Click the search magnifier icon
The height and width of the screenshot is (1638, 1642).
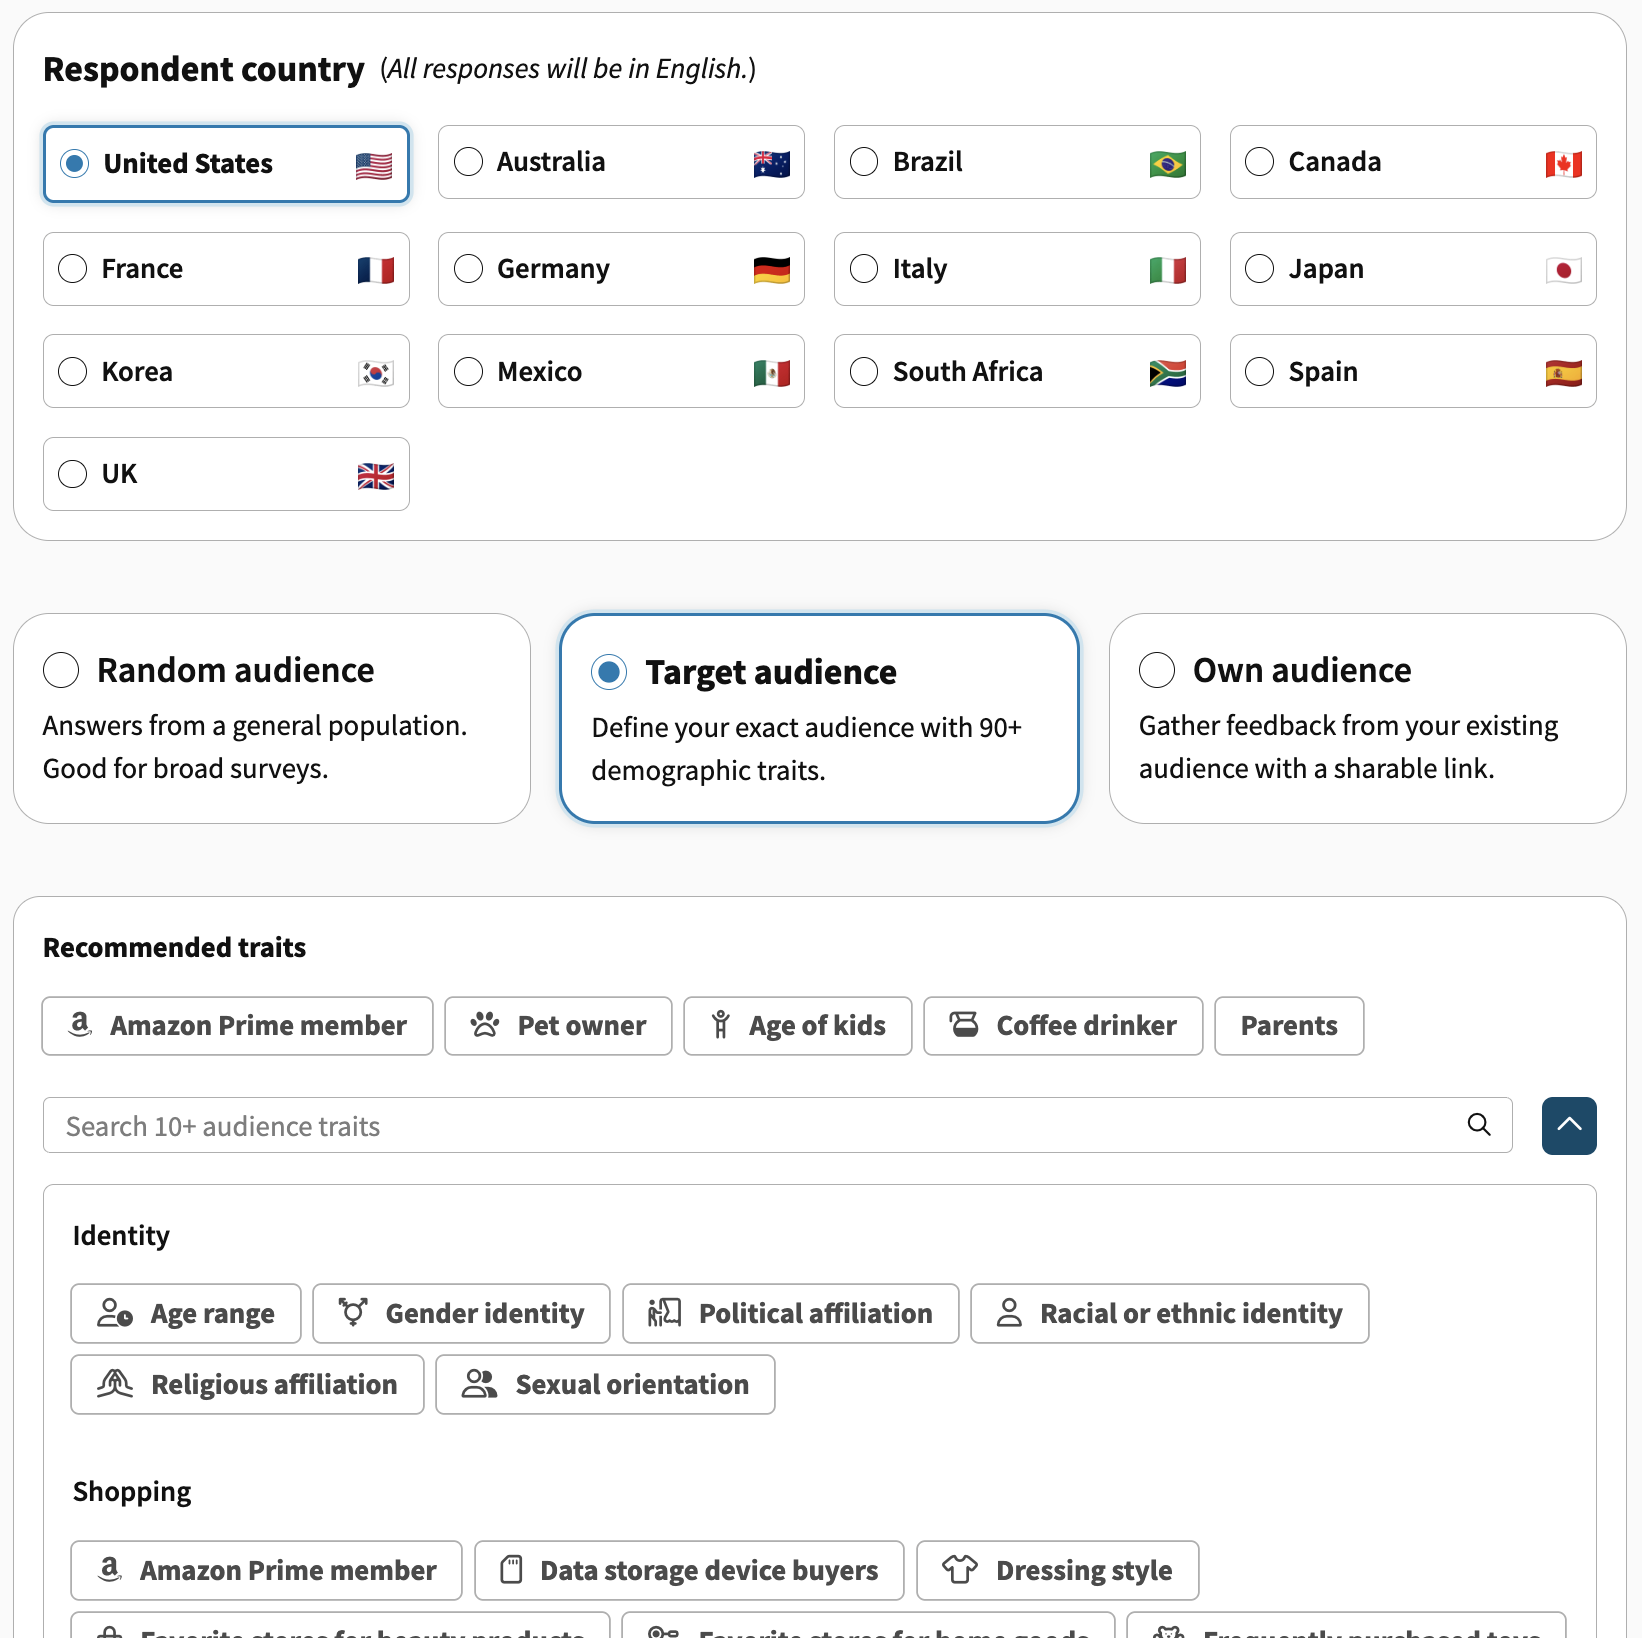pyautogui.click(x=1479, y=1125)
